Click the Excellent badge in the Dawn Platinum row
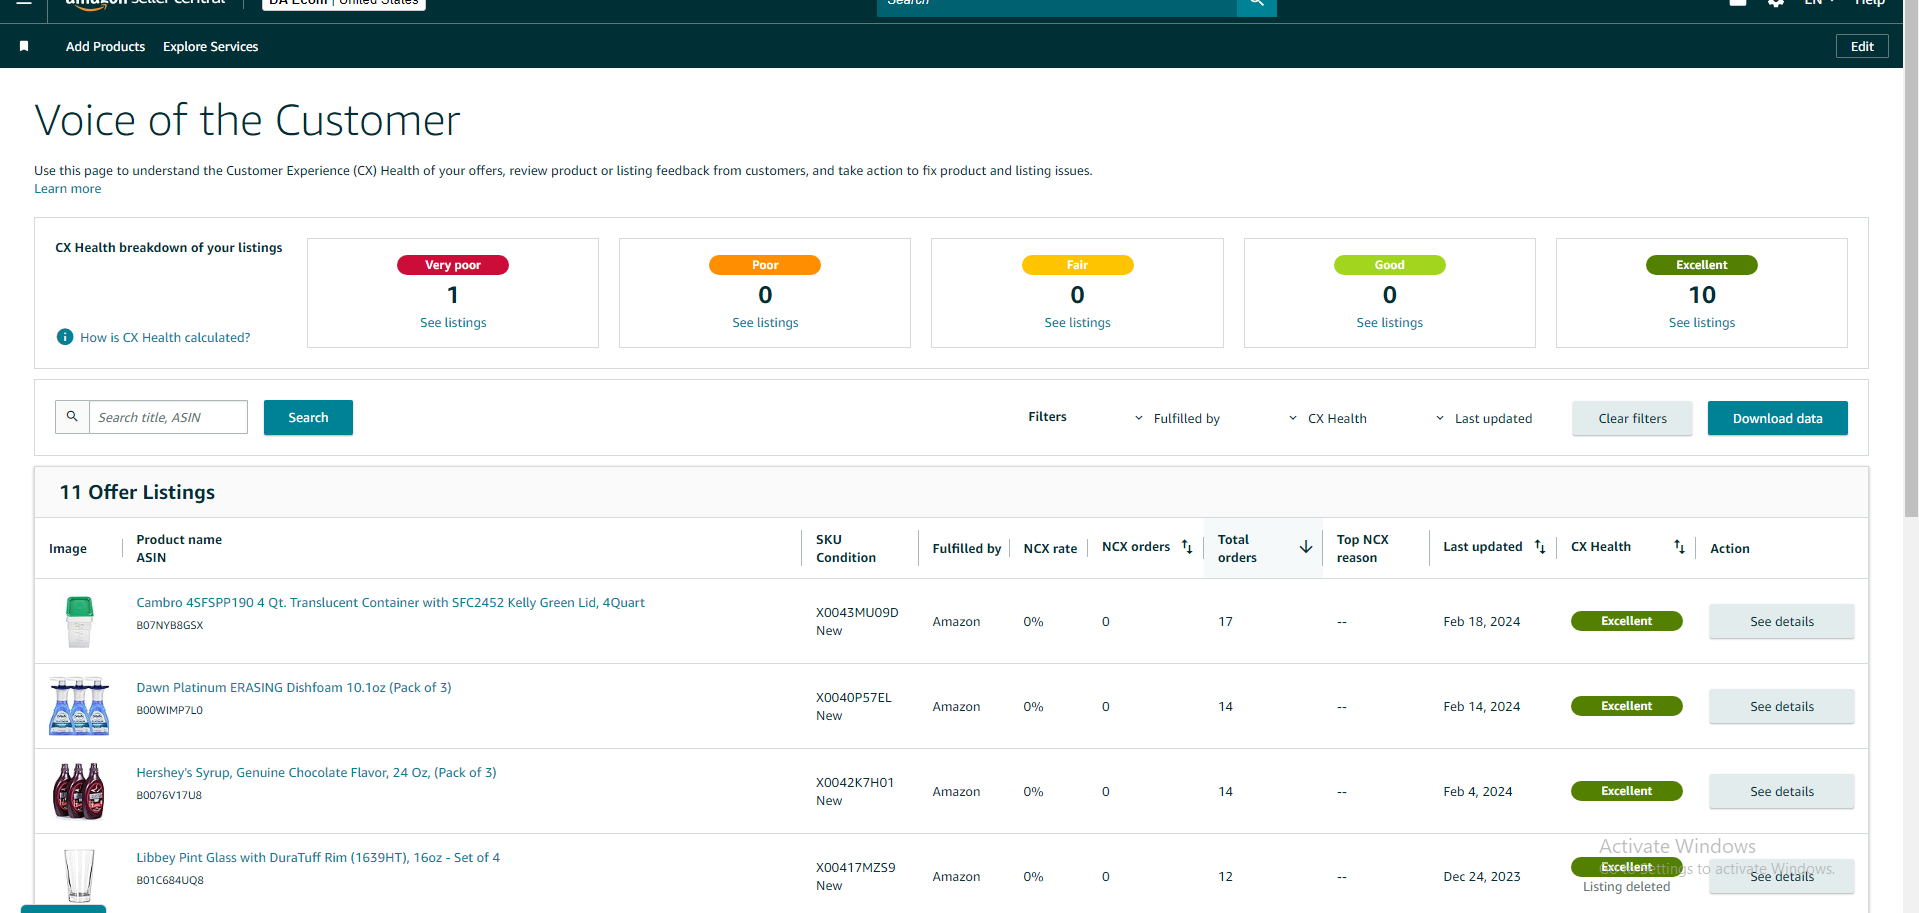 coord(1626,706)
